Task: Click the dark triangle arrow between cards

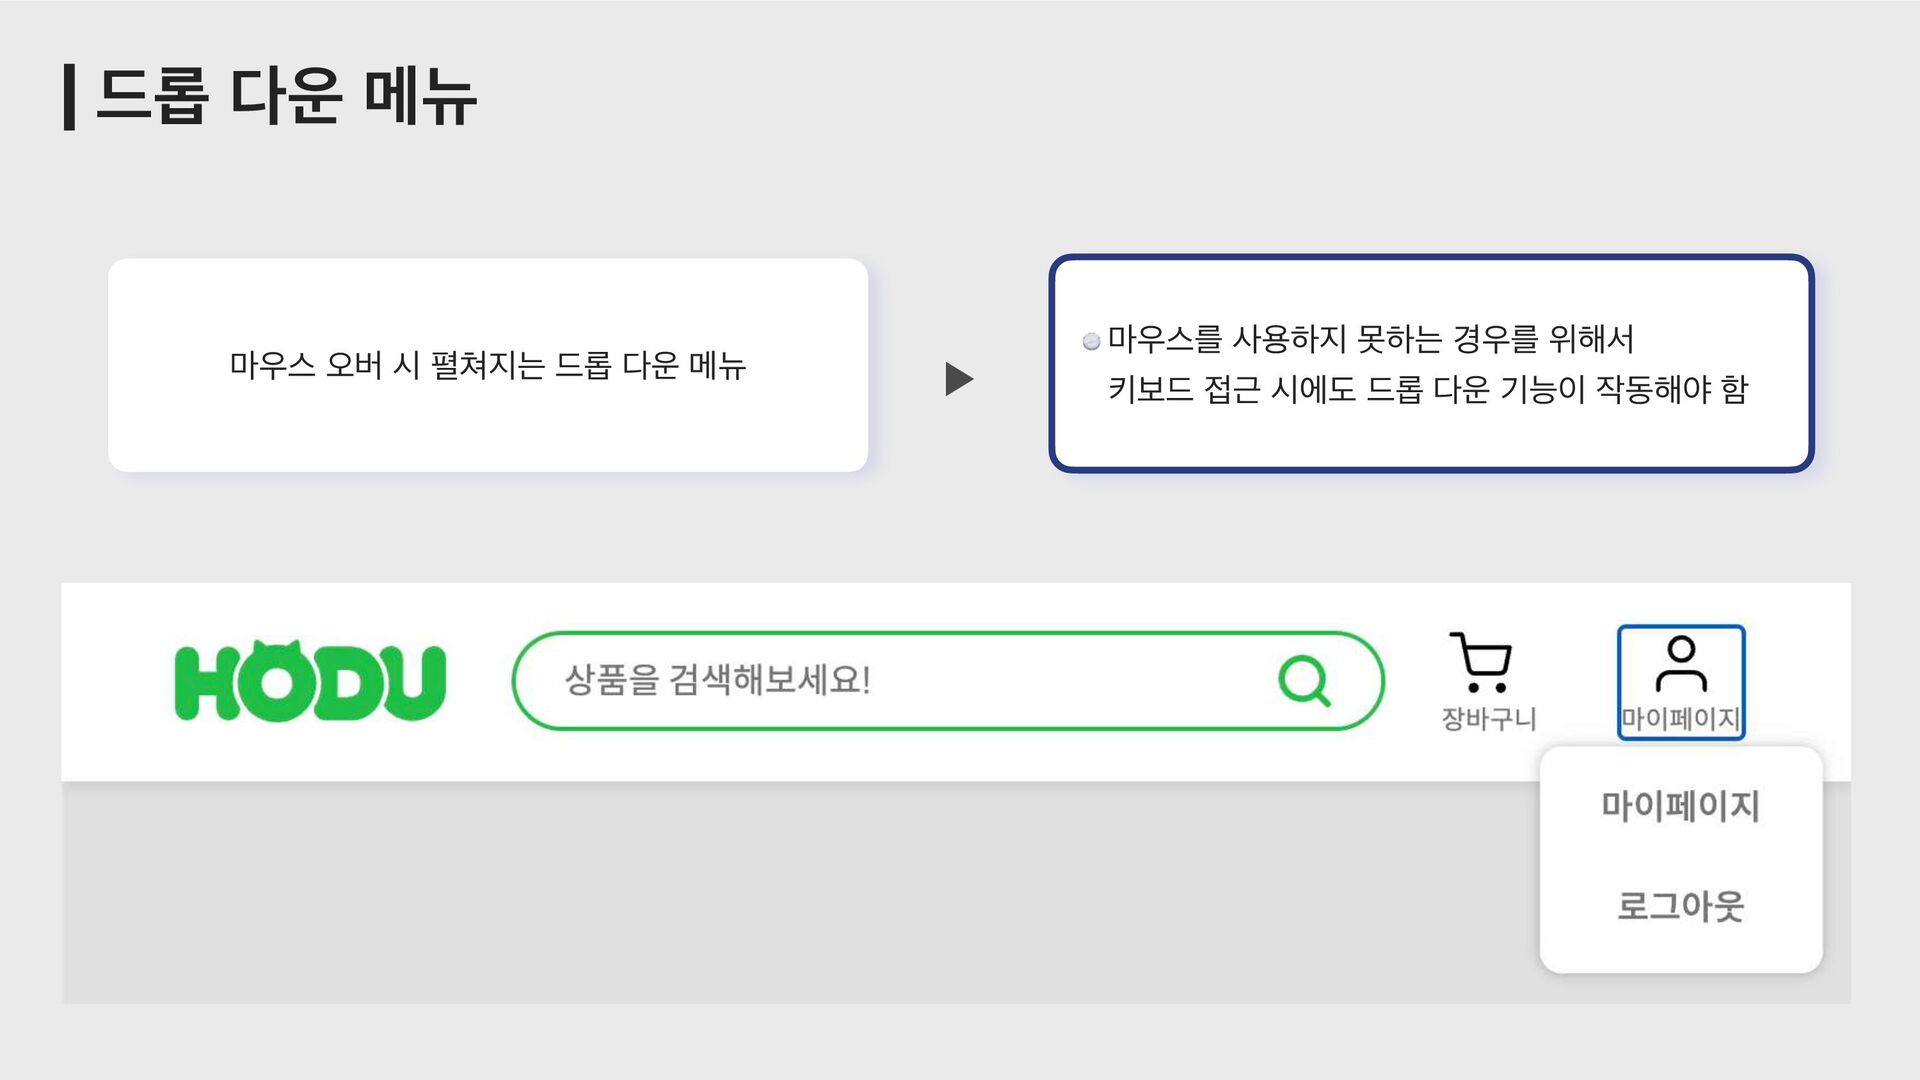Action: tap(959, 379)
